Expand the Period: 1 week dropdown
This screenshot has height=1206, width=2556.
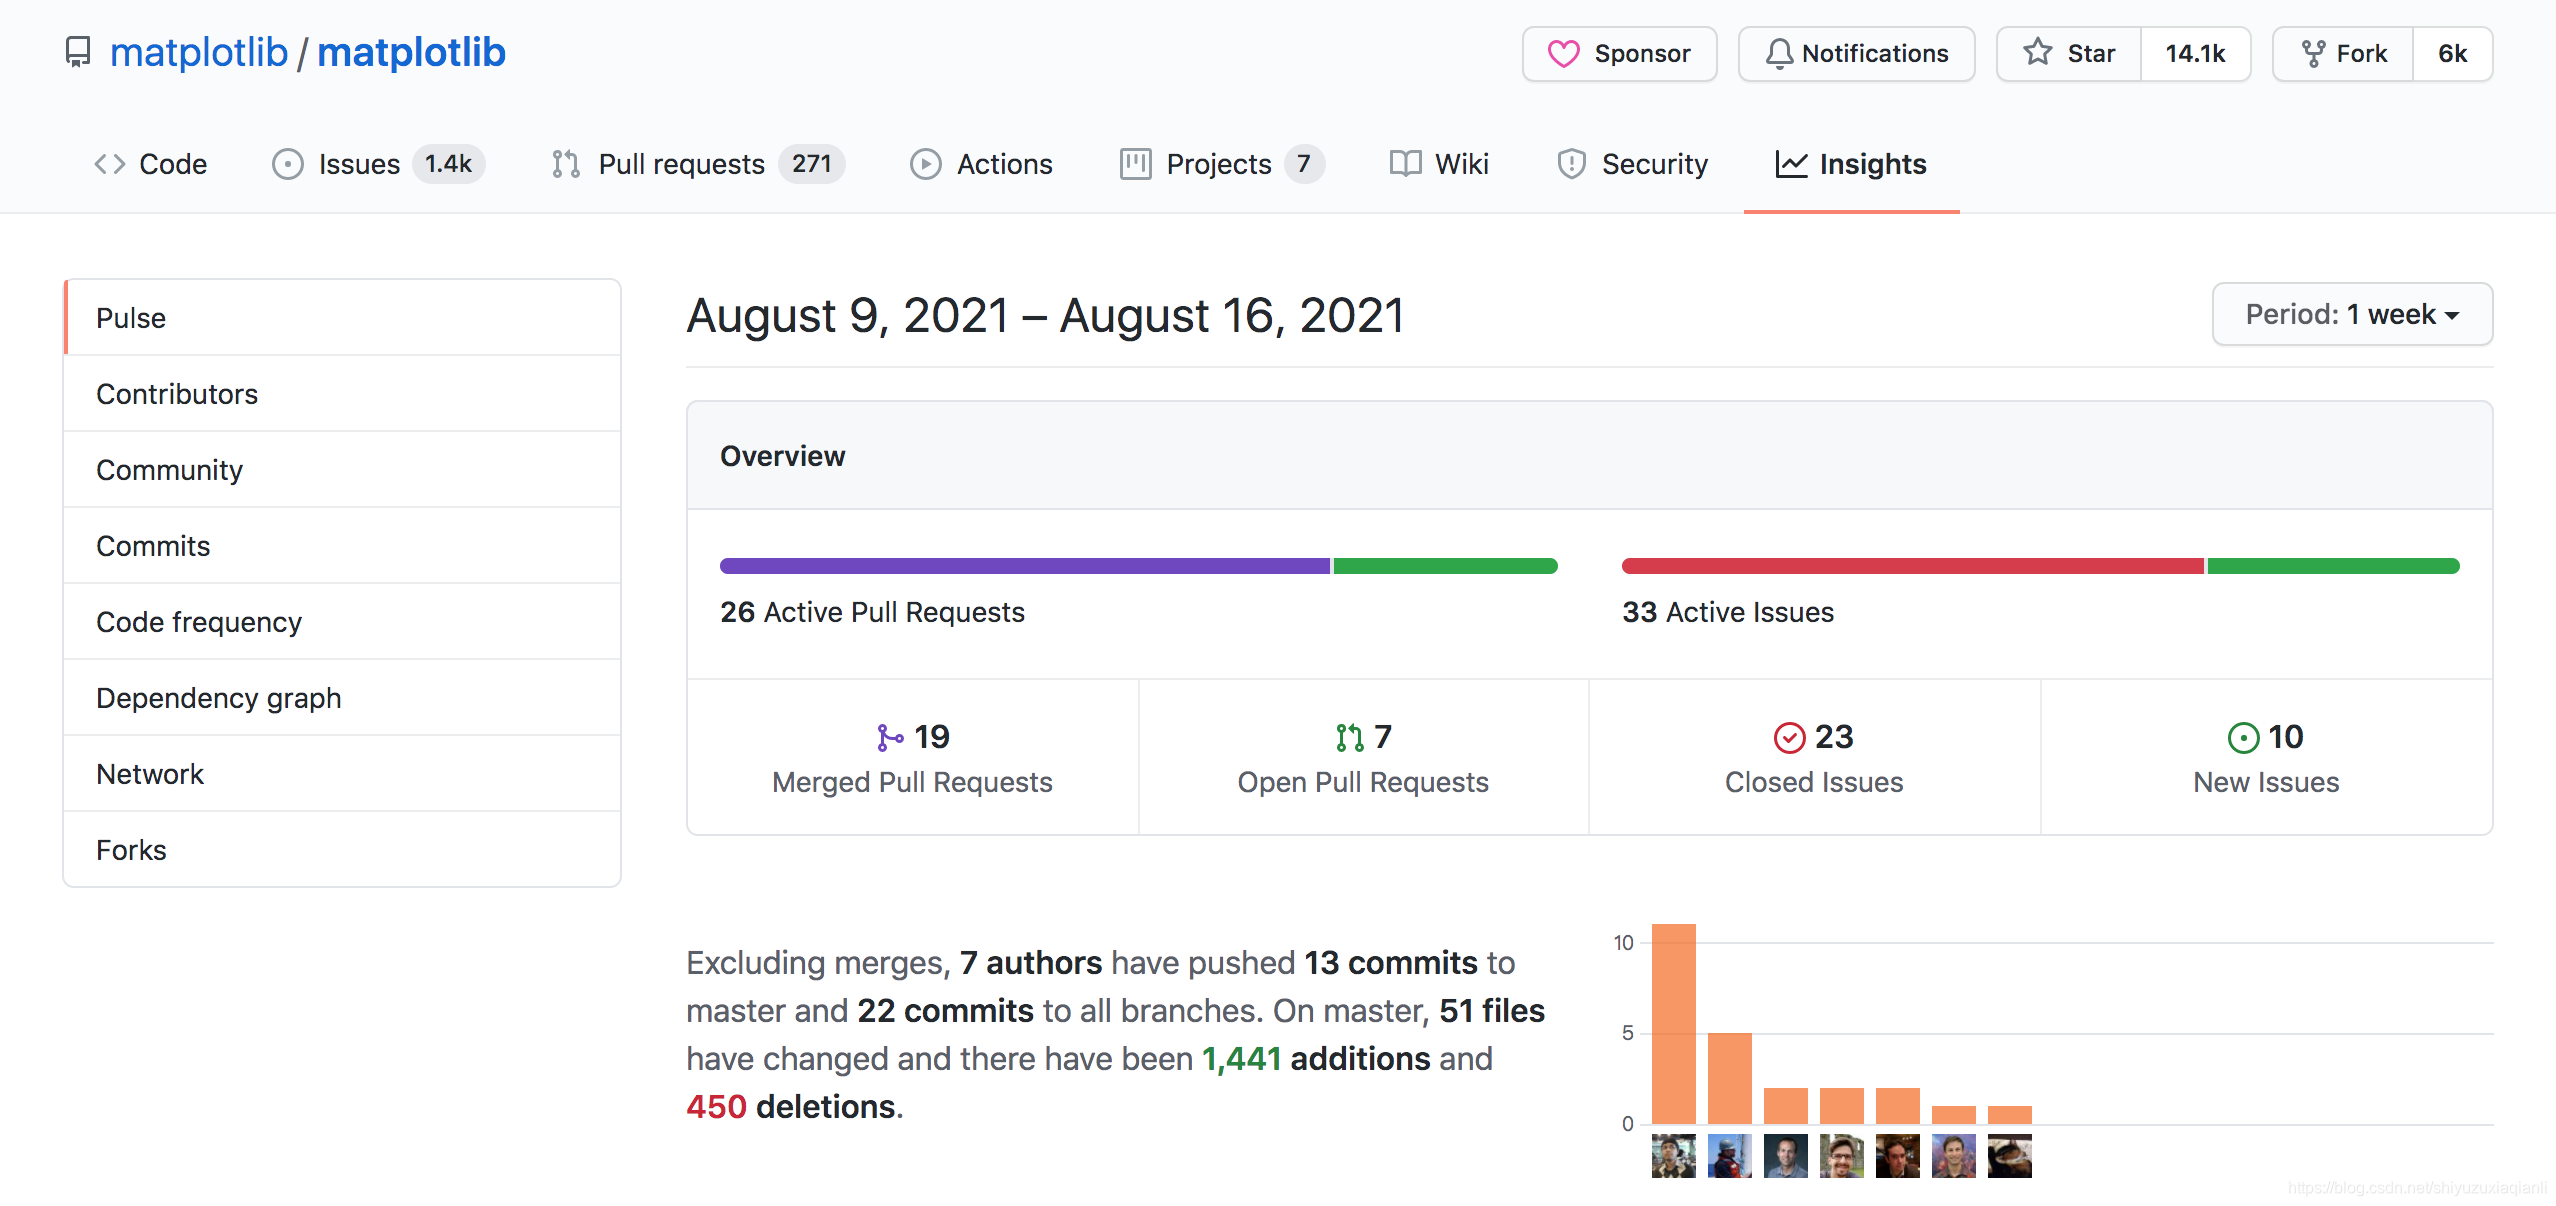(2352, 315)
